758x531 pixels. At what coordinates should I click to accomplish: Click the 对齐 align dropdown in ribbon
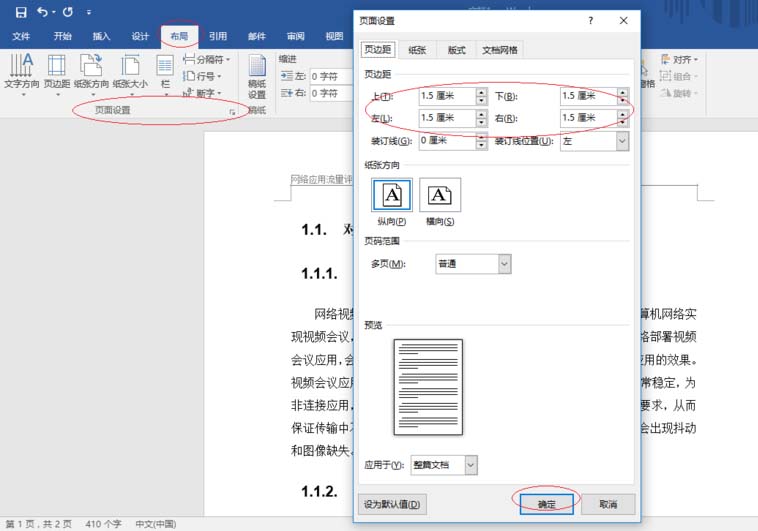click(680, 59)
